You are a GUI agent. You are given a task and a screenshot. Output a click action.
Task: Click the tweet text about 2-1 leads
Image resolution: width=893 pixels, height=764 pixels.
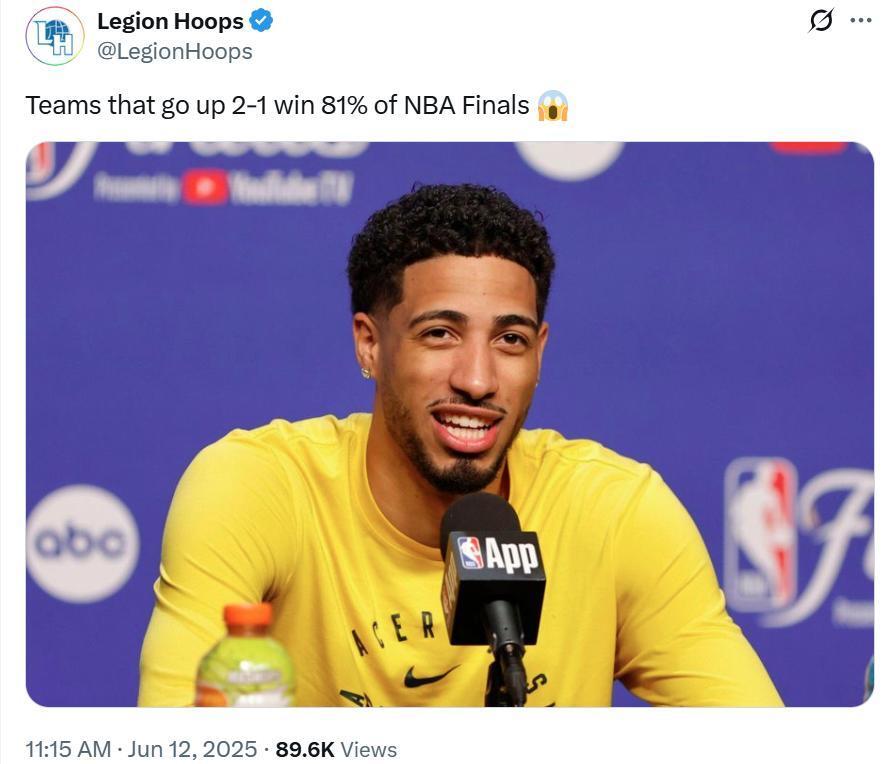tap(277, 105)
